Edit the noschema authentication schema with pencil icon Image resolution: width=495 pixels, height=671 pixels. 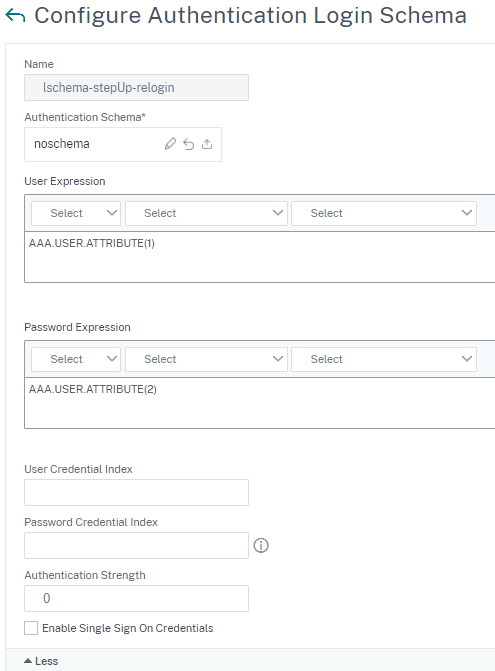coord(170,144)
